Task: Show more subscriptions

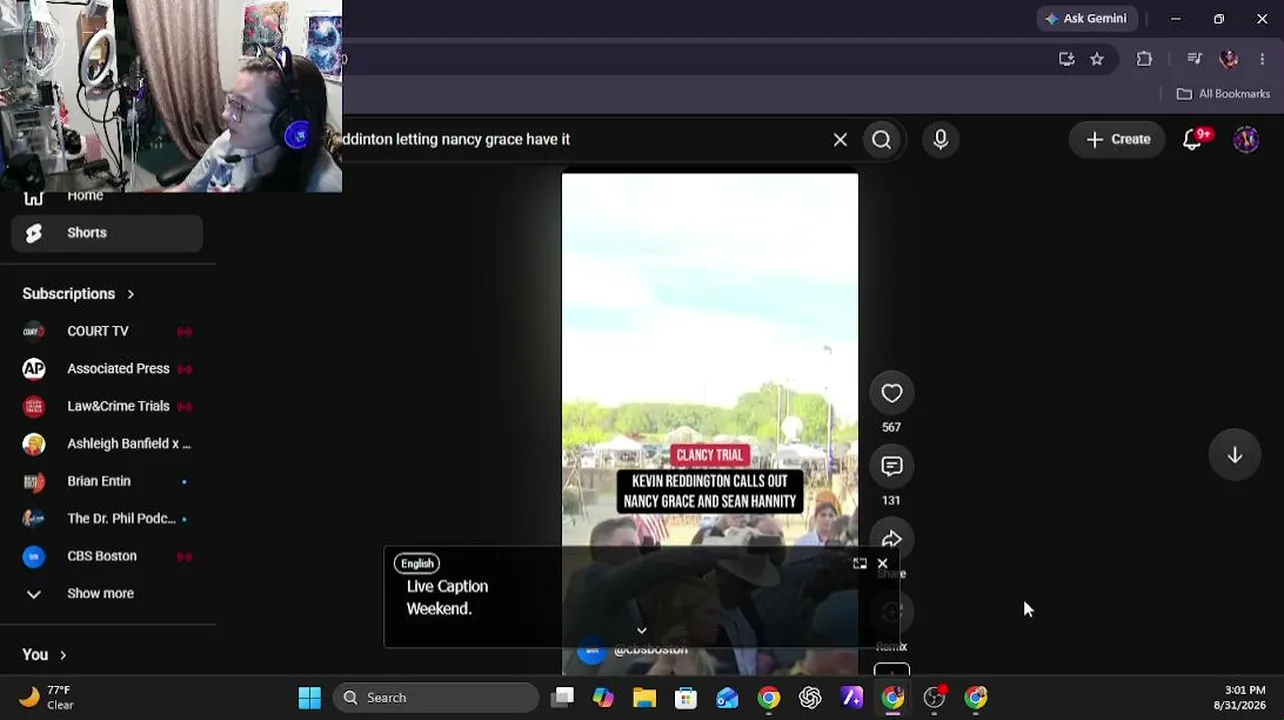Action: [107, 594]
